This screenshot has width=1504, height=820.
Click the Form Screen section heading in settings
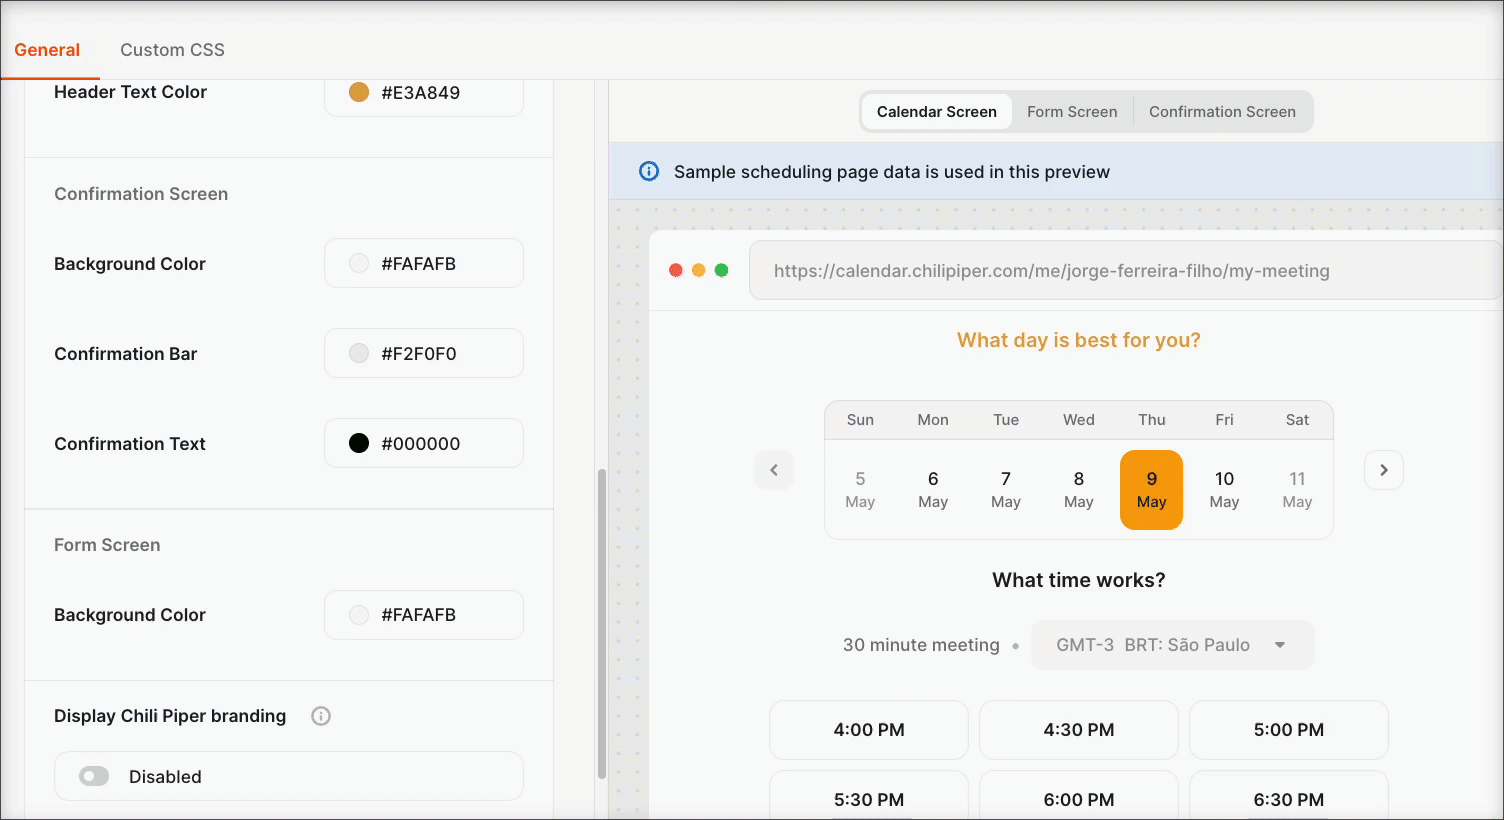tap(107, 545)
